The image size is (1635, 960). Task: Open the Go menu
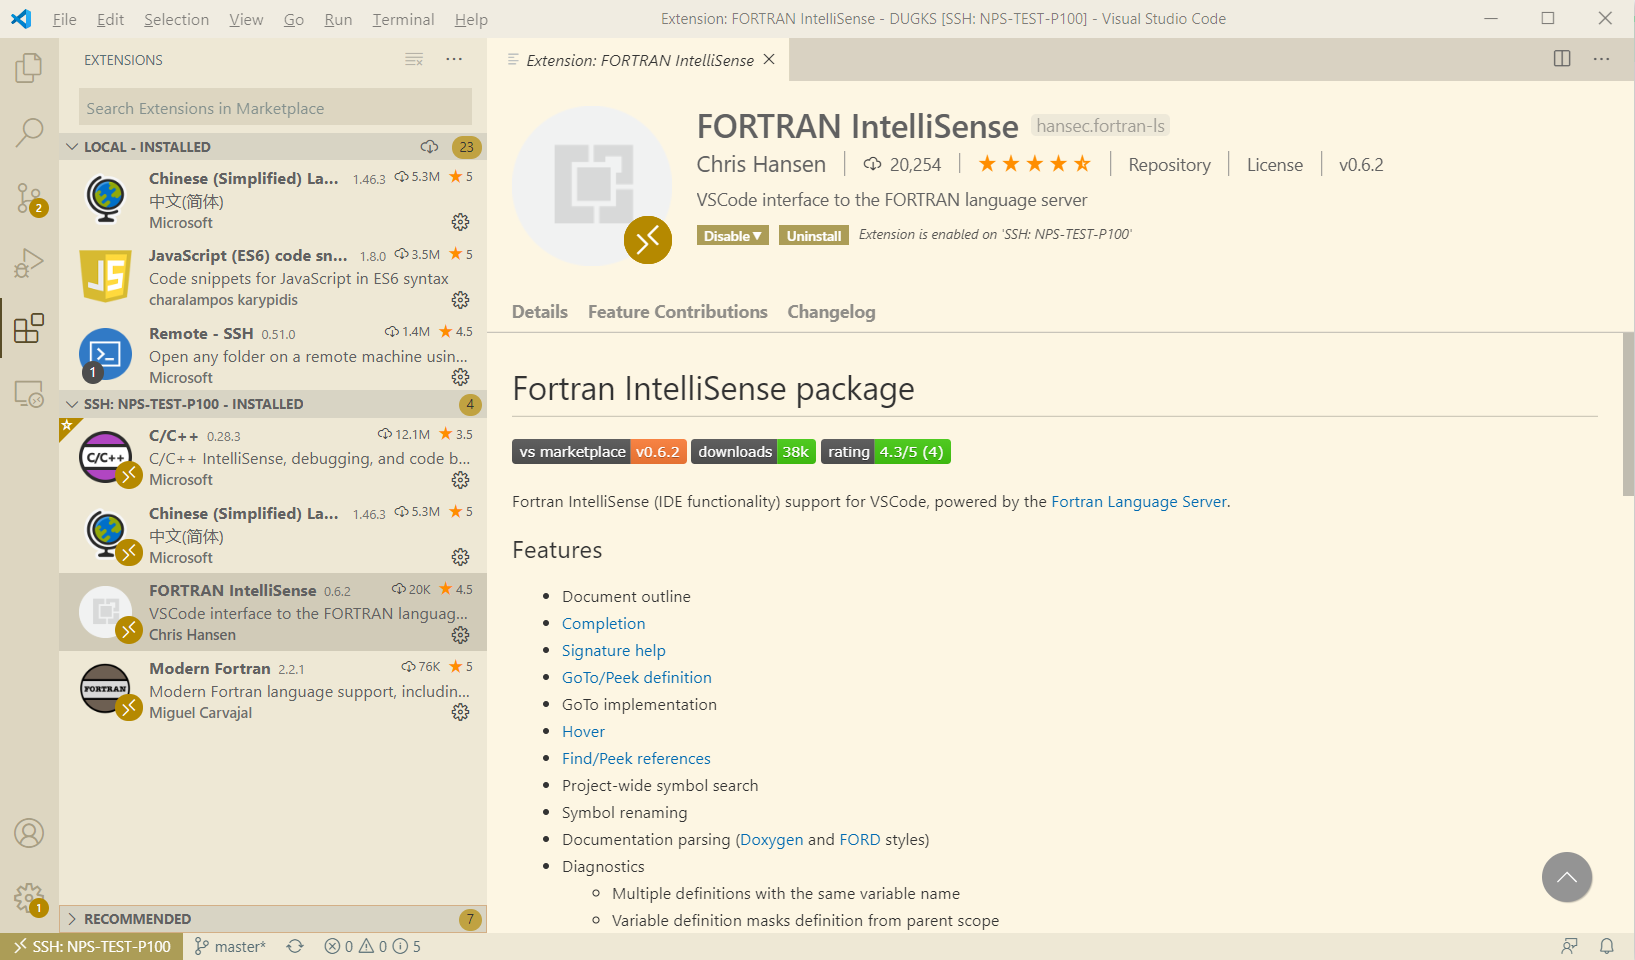[293, 19]
